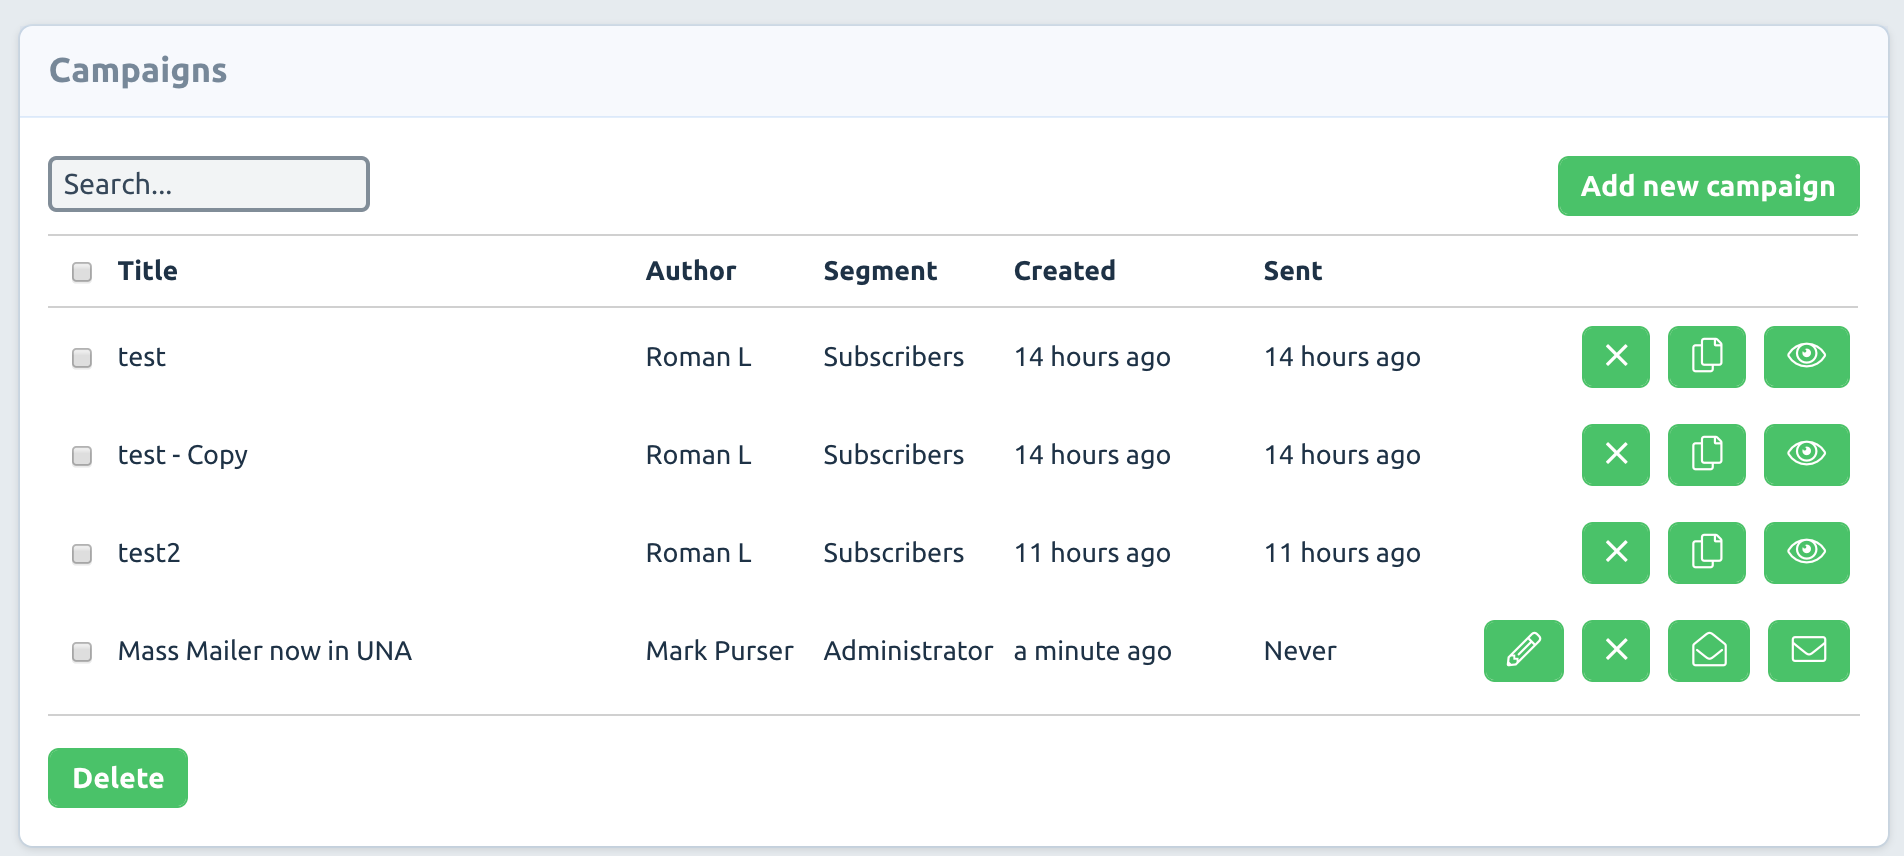Select the 'test - Copy' row checkbox
The image size is (1904, 856).
coord(82,456)
